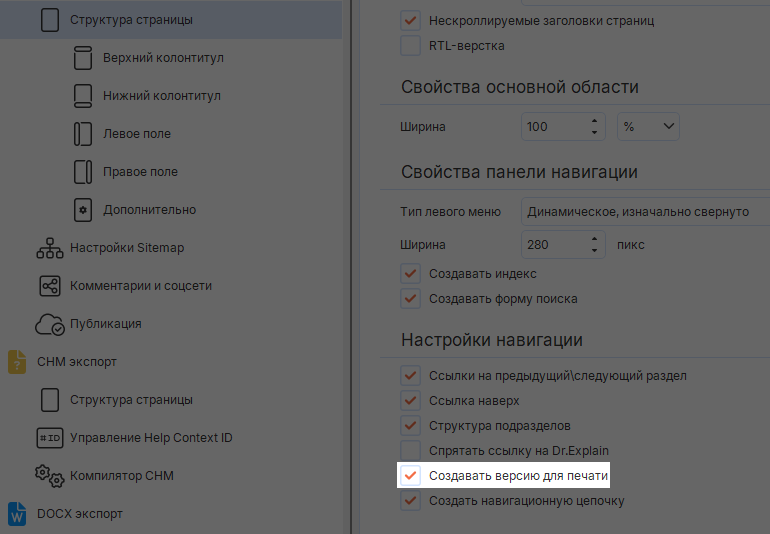This screenshot has width=770, height=534.
Task: Open the width unit % dropdown
Action: pos(648,127)
